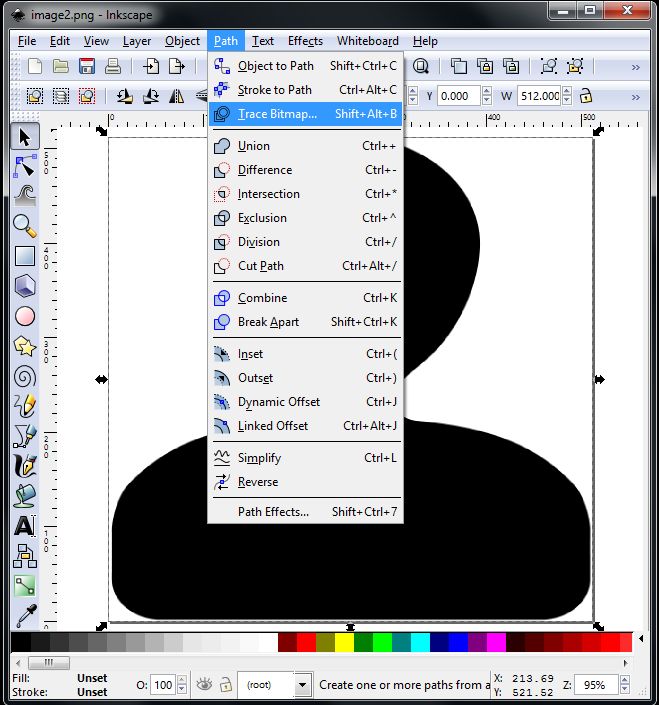The height and width of the screenshot is (705, 659).
Task: Increase opacity value with stepper
Action: pyautogui.click(x=182, y=680)
